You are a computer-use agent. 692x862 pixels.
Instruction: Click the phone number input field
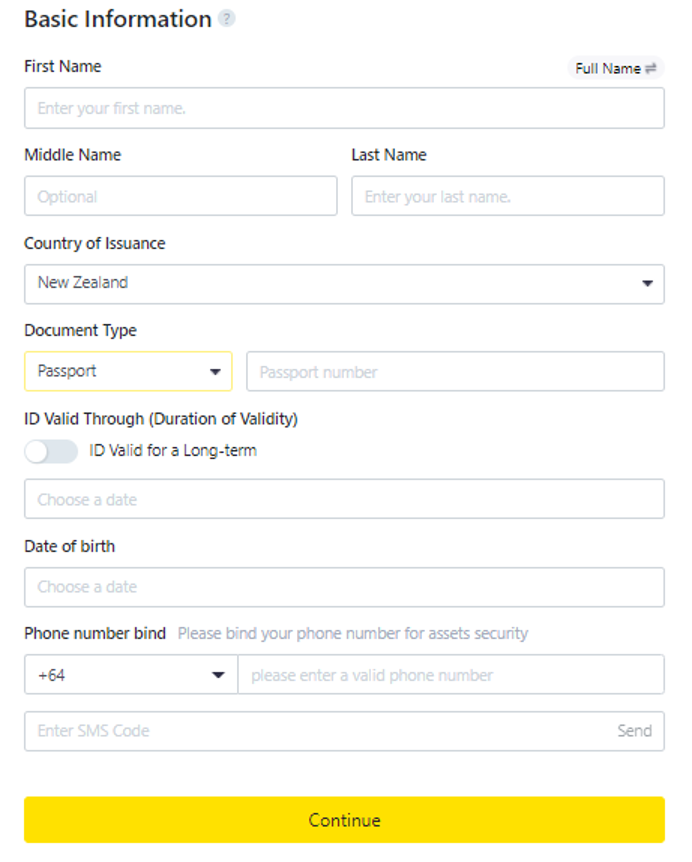click(451, 675)
